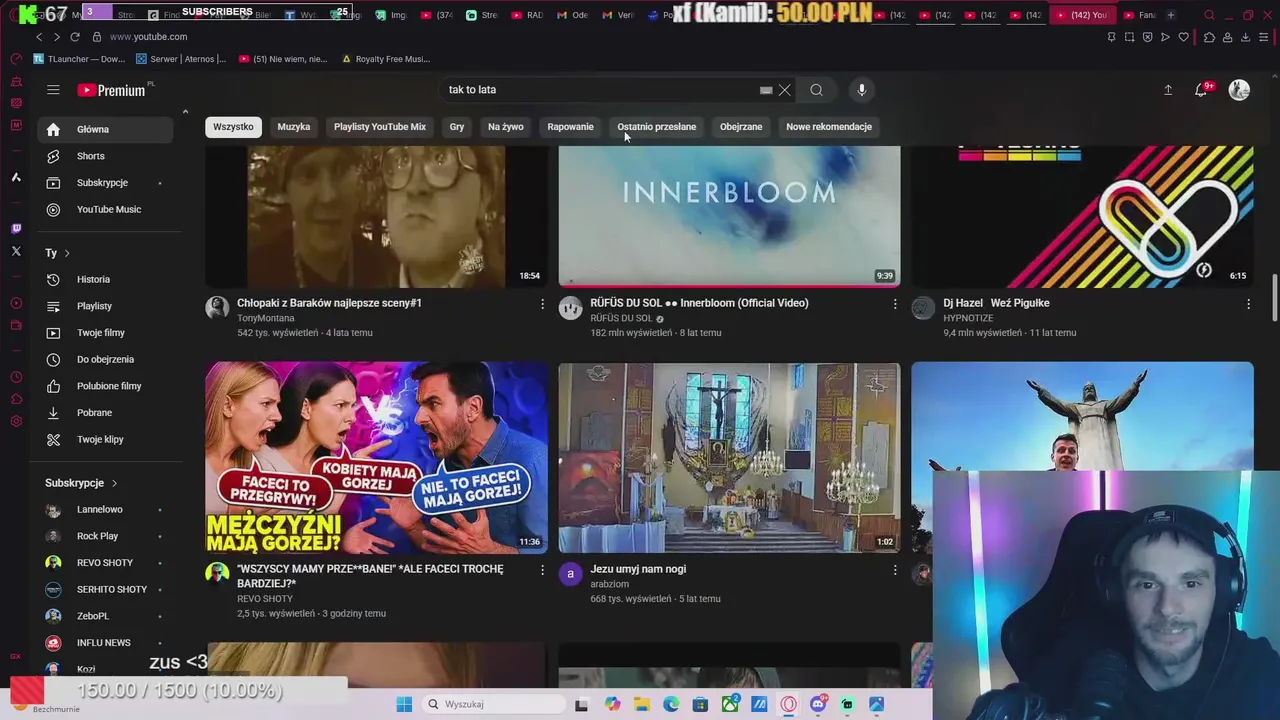Select the Muzyka filter chip

pyautogui.click(x=294, y=127)
